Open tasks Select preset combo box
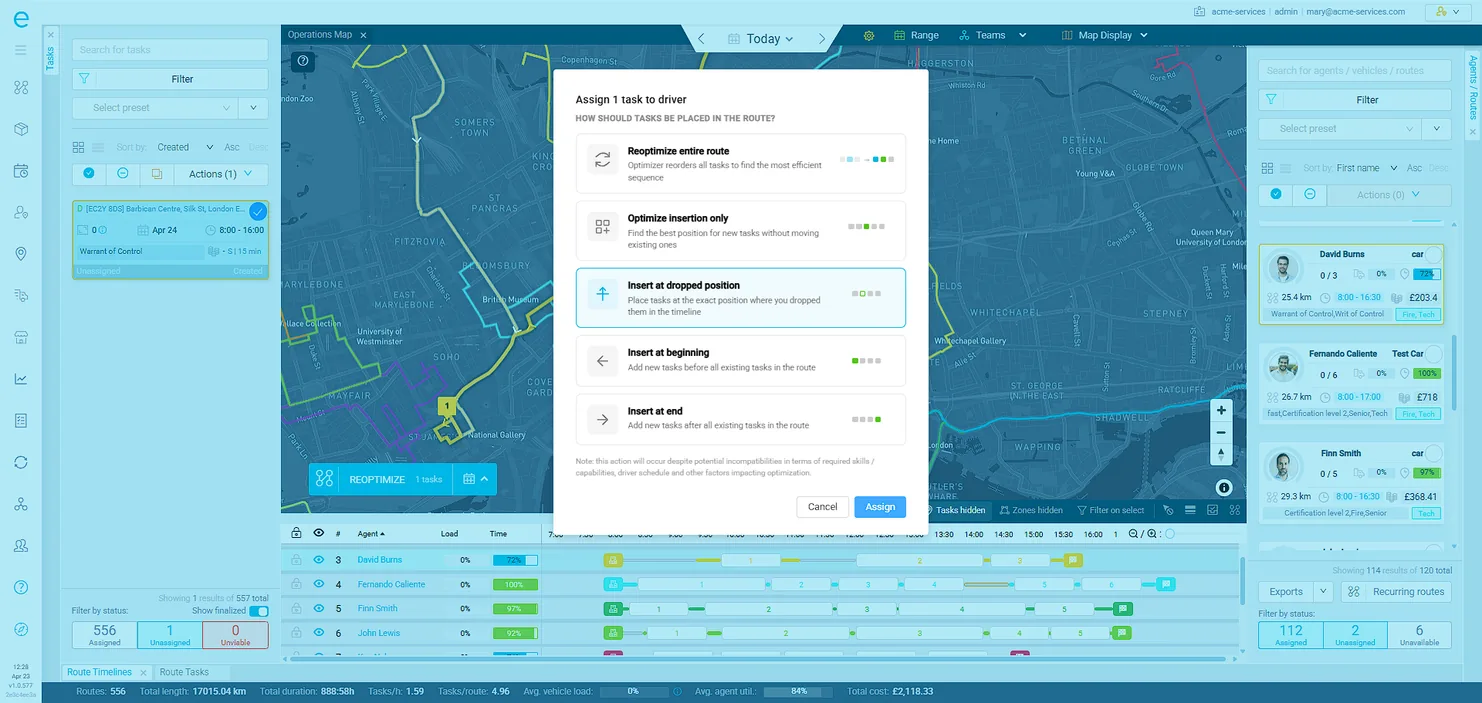The height and width of the screenshot is (703, 1482). pos(154,108)
